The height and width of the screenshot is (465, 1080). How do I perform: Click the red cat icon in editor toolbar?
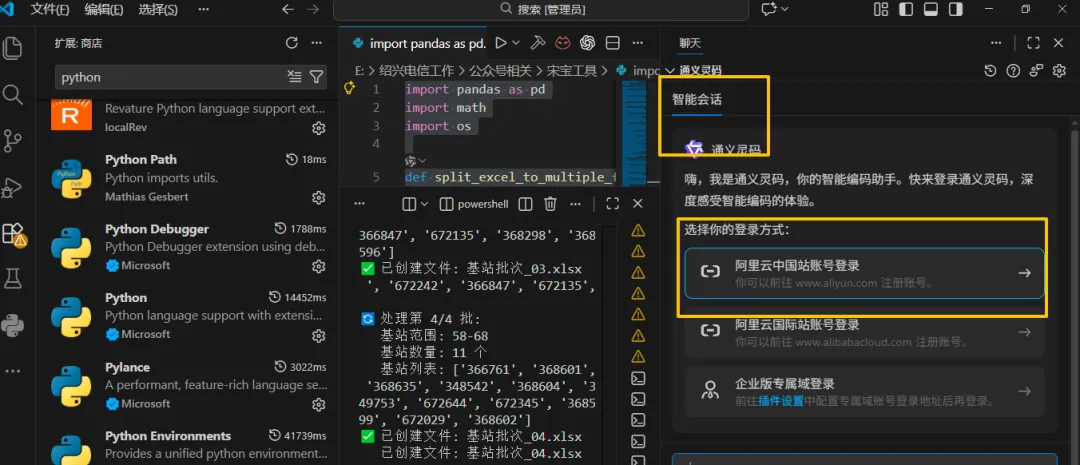click(563, 43)
